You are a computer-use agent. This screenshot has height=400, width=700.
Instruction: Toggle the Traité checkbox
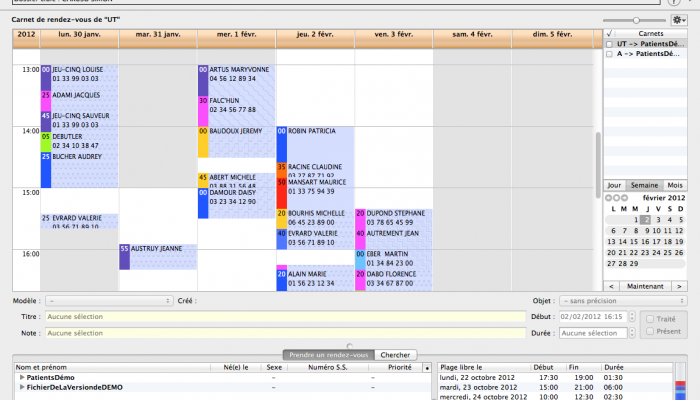click(x=650, y=319)
